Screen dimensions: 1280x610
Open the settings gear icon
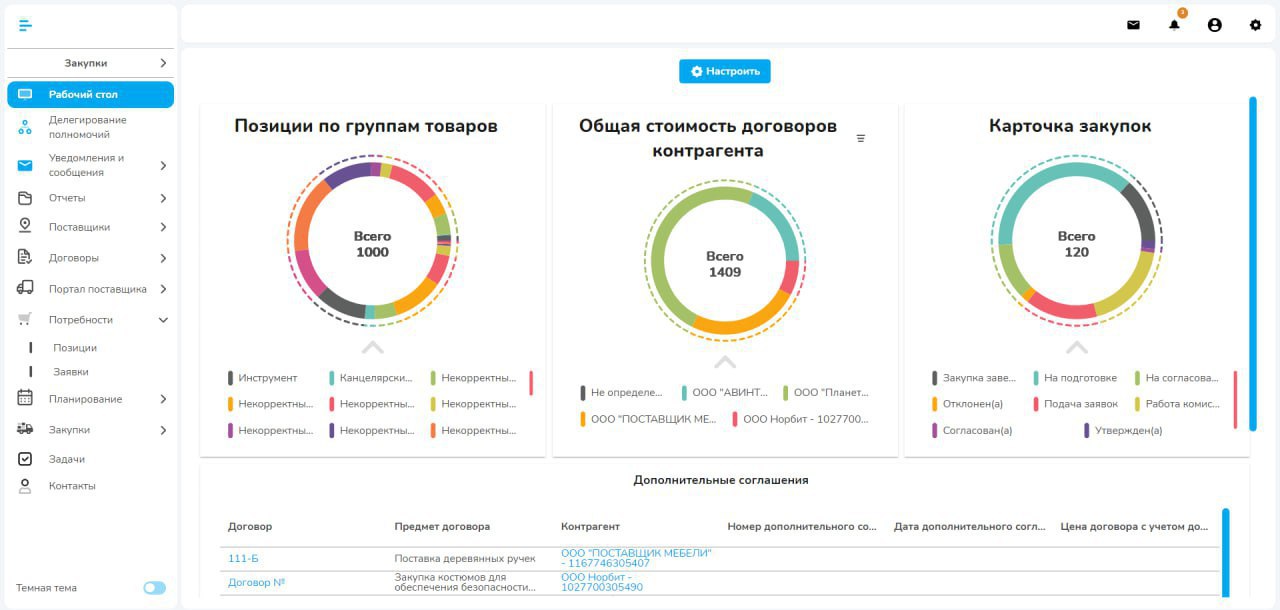1255,24
